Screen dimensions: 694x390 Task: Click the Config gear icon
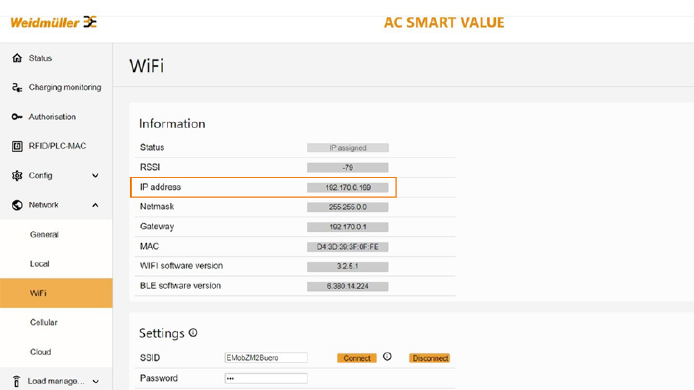[17, 176]
